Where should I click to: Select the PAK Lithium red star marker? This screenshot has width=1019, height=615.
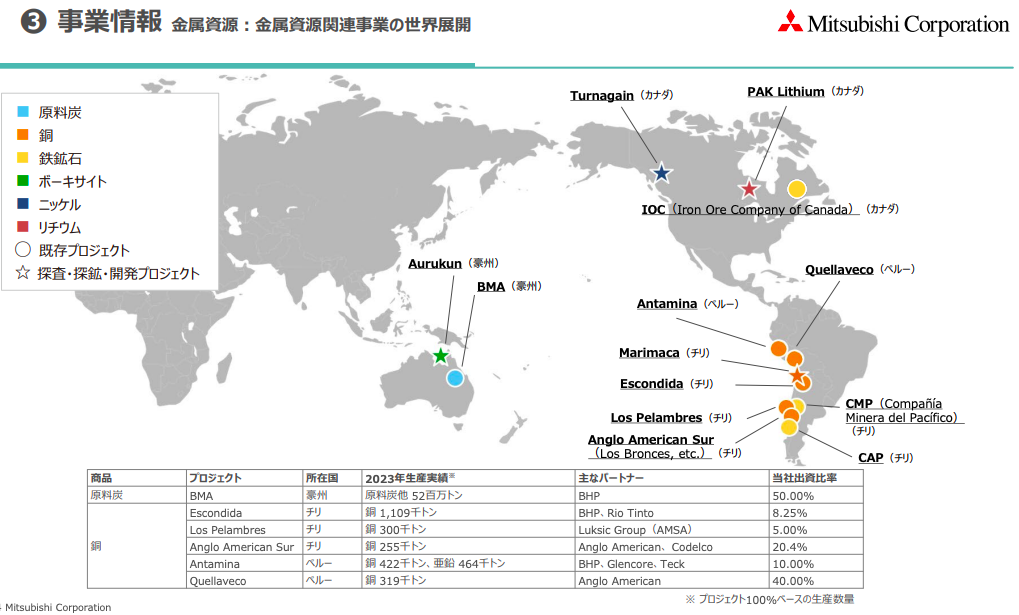(x=749, y=189)
